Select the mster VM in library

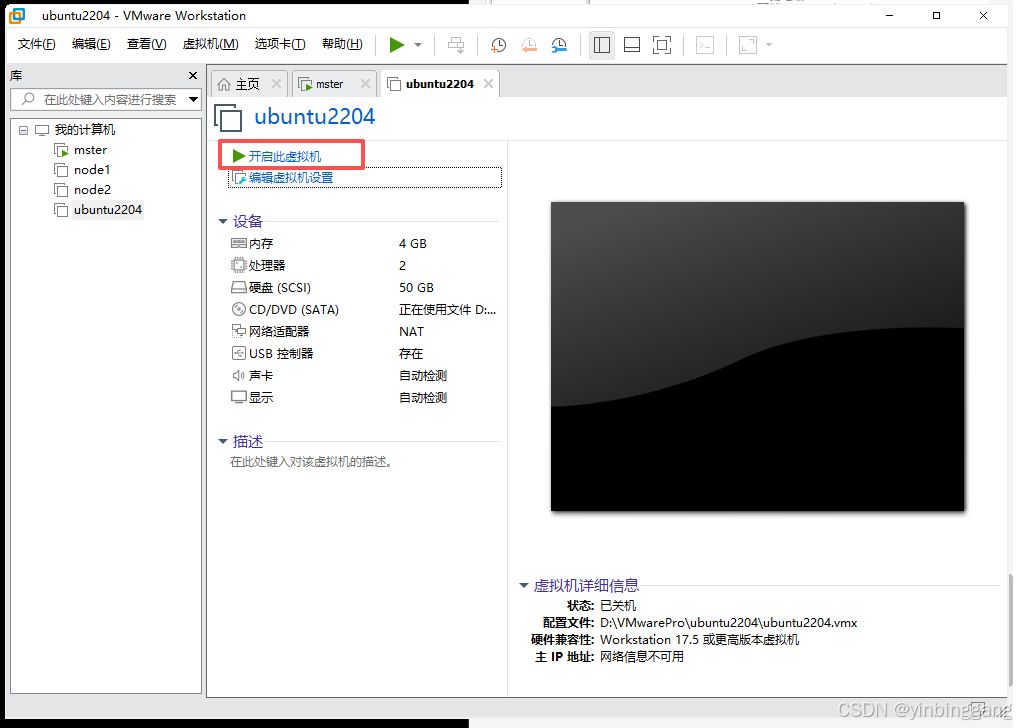tap(90, 150)
